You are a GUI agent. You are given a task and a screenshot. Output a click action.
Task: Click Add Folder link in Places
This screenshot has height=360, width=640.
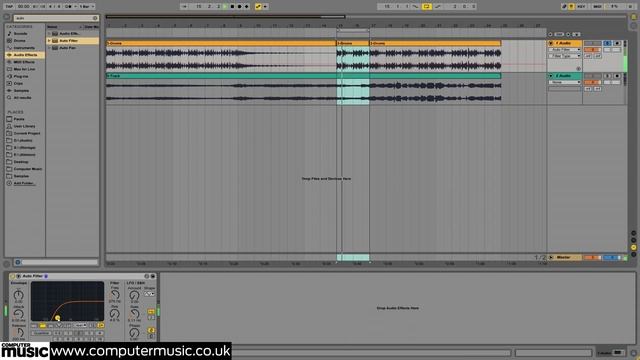(x=24, y=183)
